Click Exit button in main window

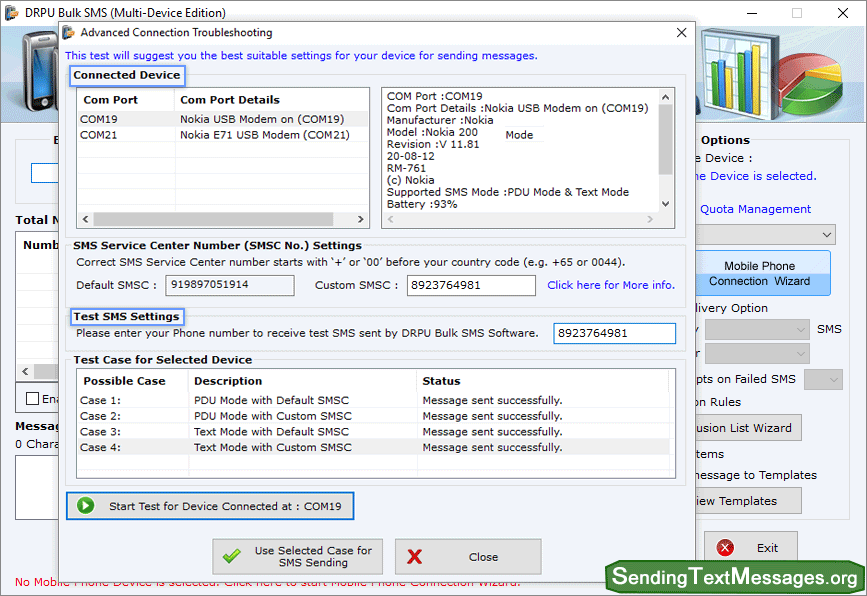[750, 548]
